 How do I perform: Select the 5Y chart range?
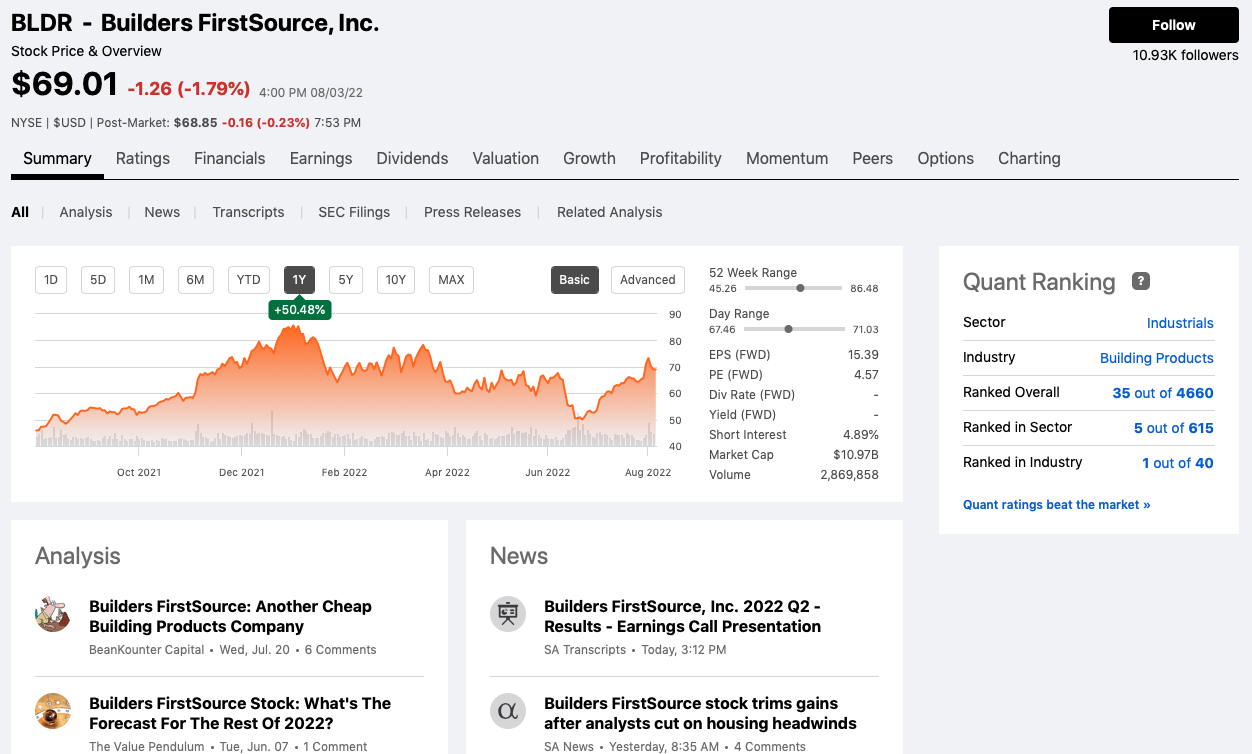pyautogui.click(x=345, y=280)
